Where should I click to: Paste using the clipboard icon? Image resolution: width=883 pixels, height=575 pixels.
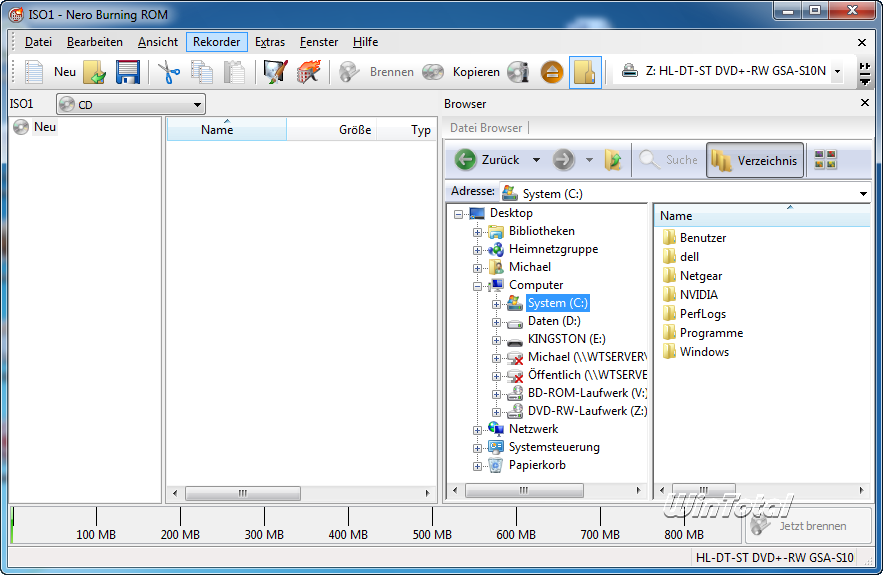pos(234,72)
